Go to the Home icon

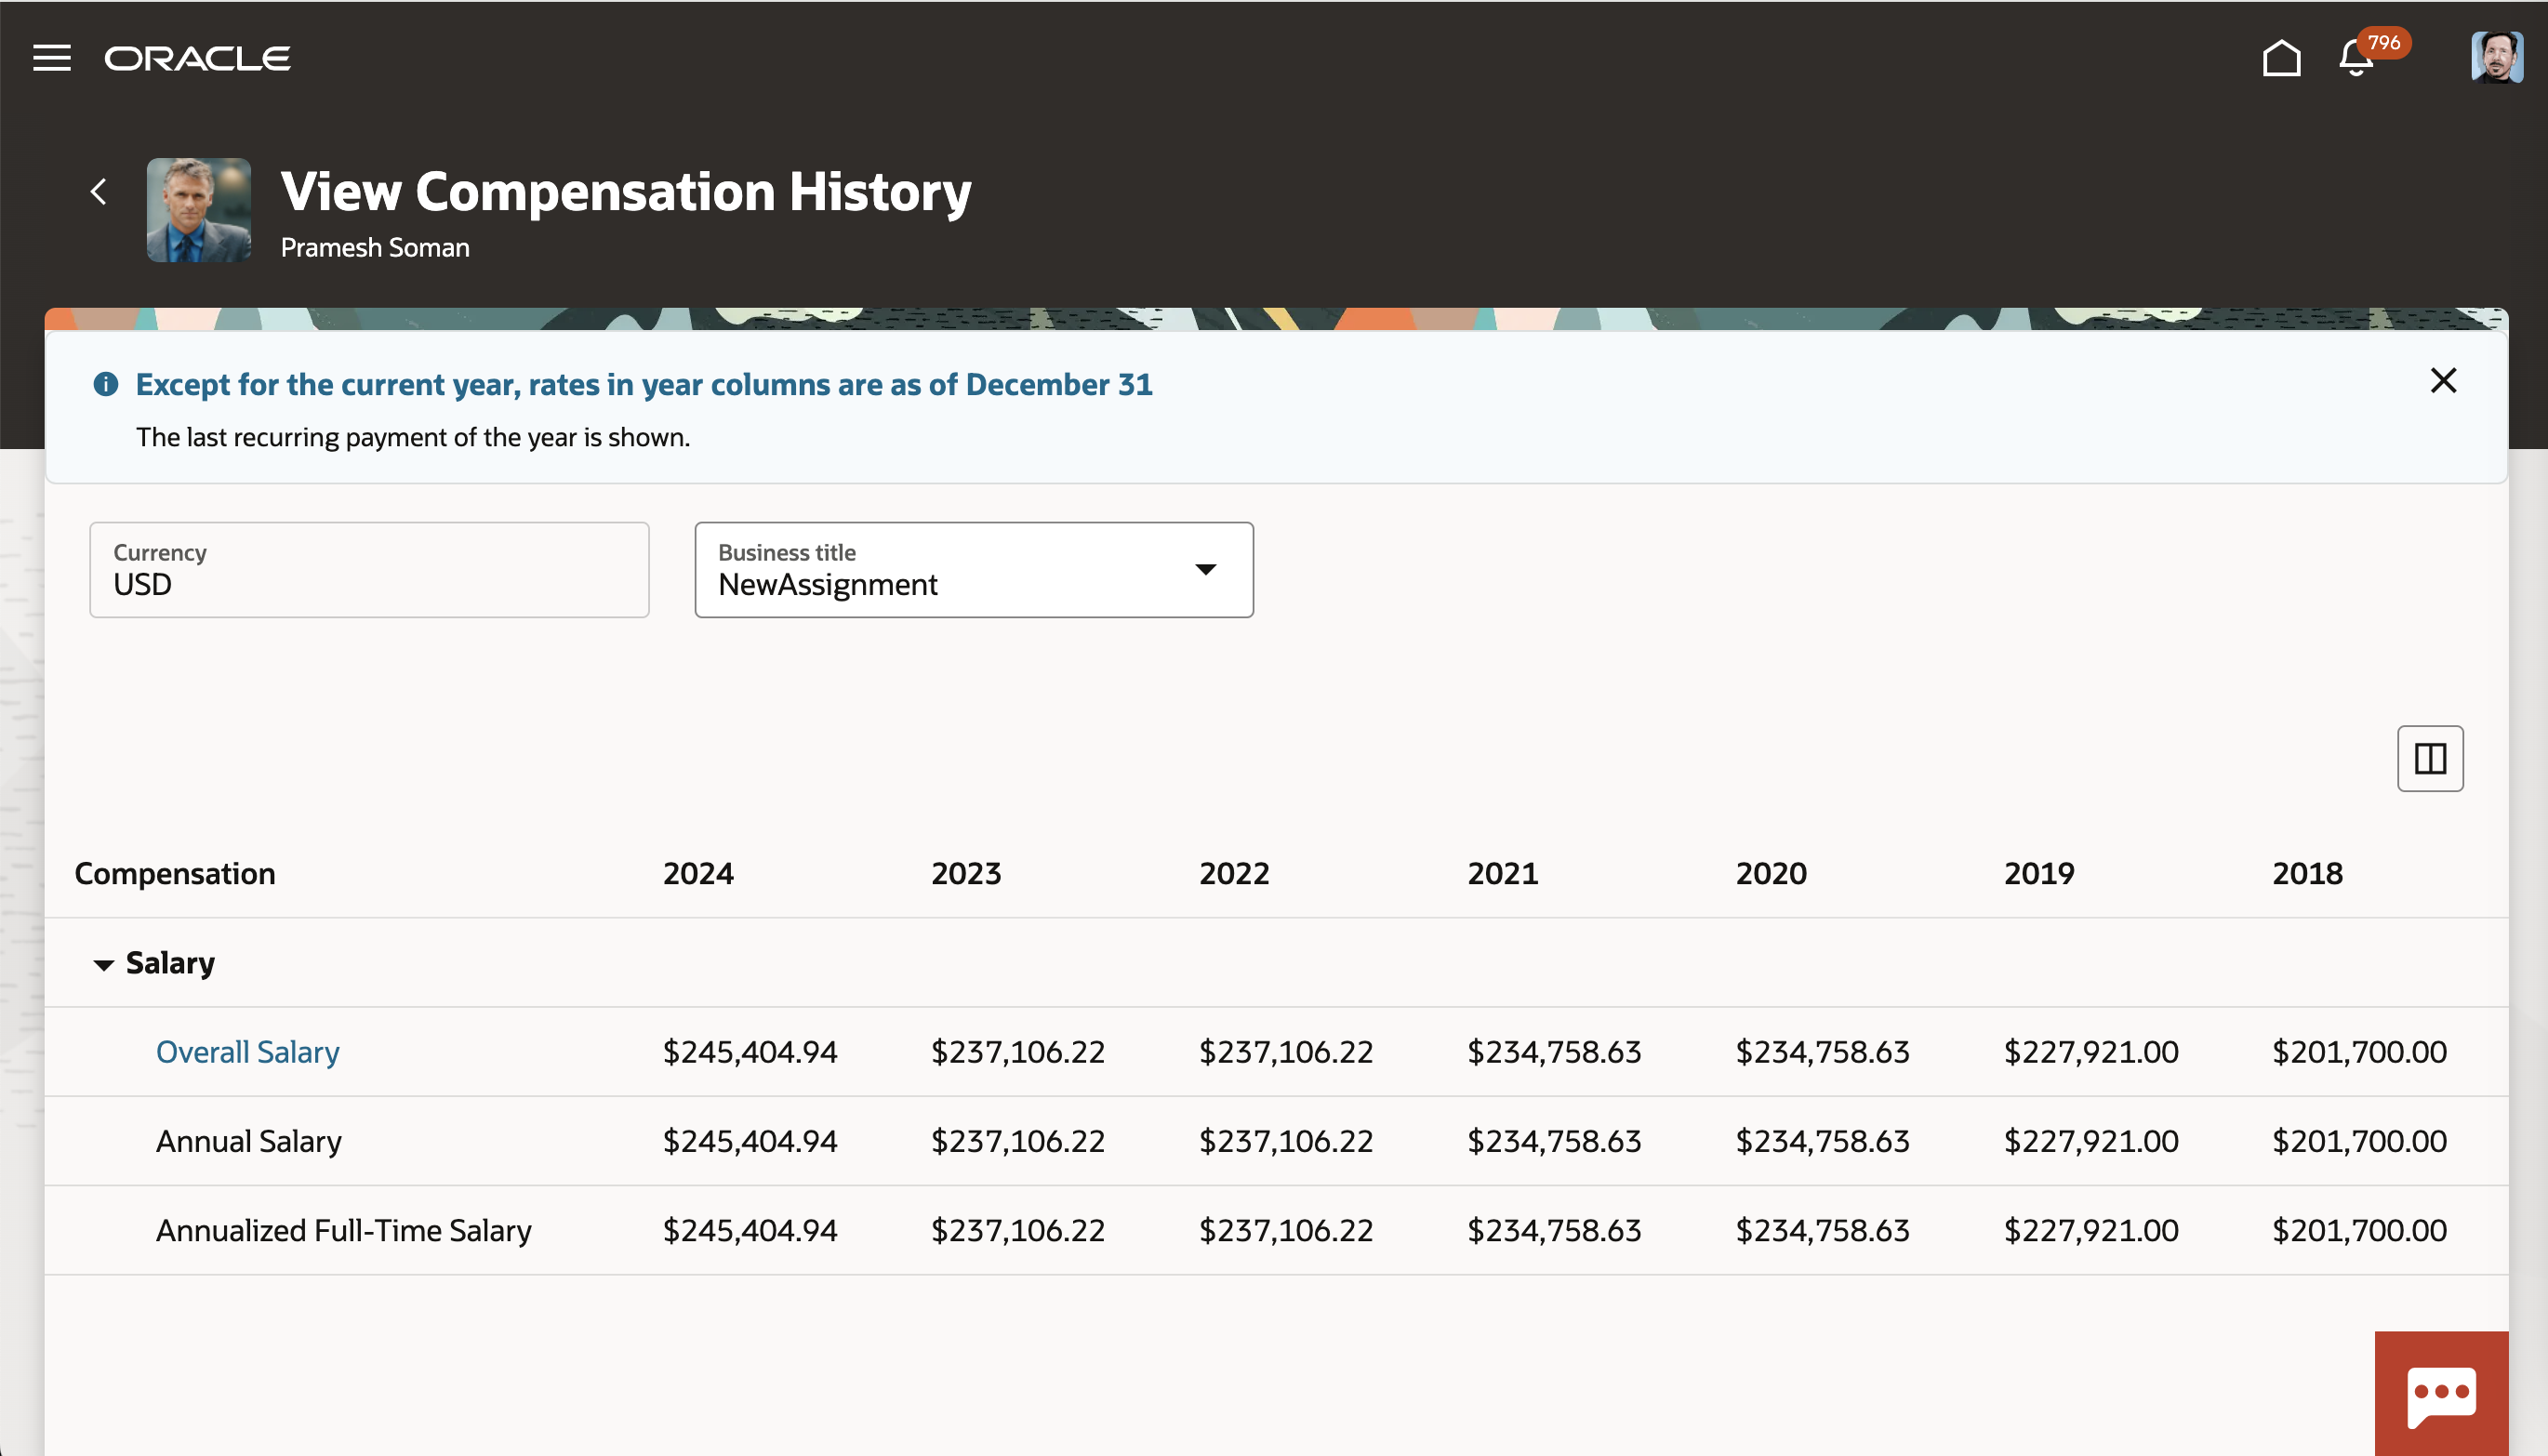[2281, 58]
